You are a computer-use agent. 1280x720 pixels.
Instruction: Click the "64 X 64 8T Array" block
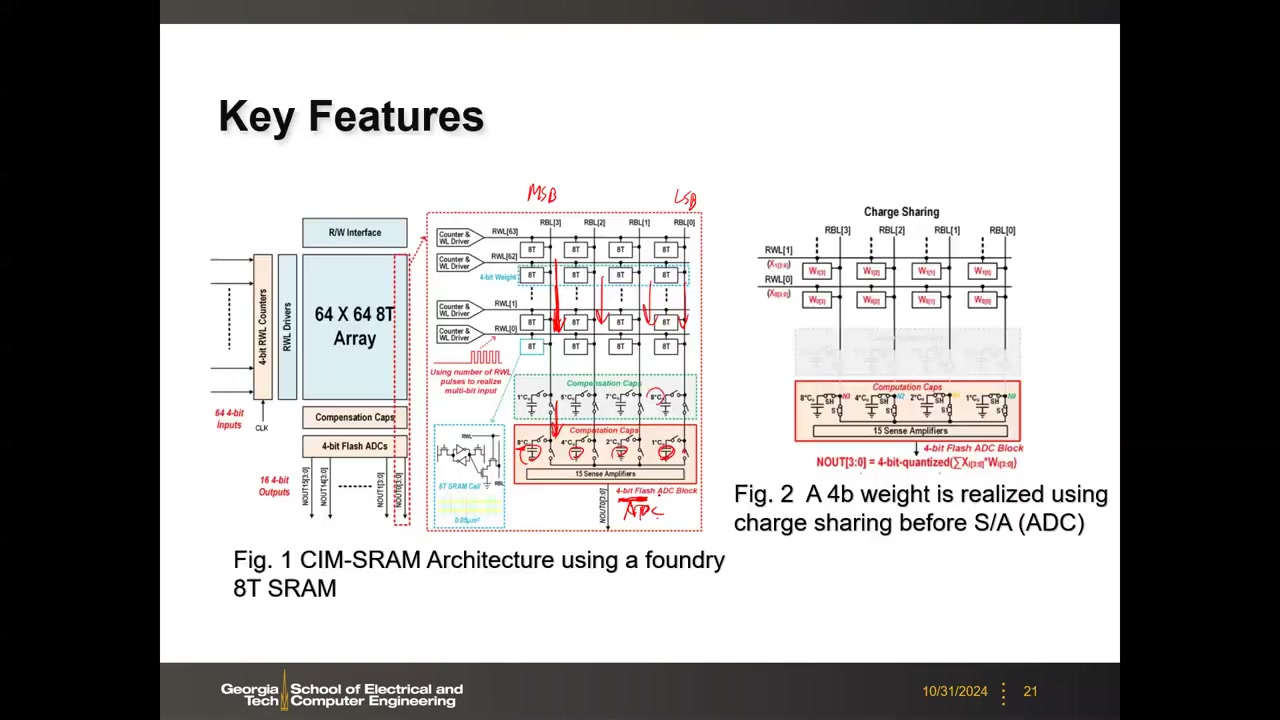point(355,327)
